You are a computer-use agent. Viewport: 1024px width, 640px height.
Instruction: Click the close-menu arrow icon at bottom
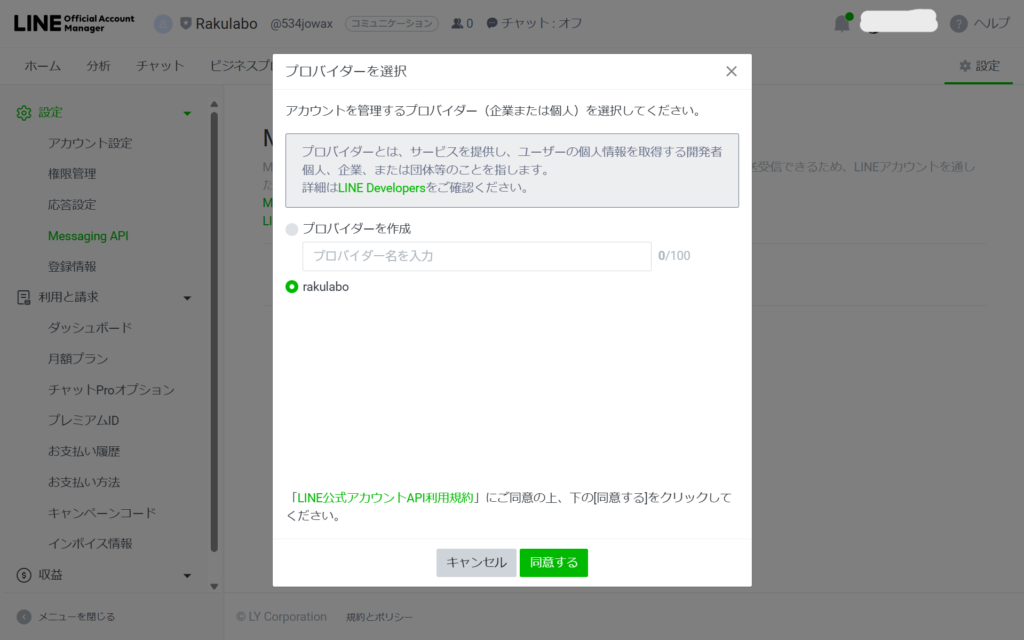tap(24, 617)
